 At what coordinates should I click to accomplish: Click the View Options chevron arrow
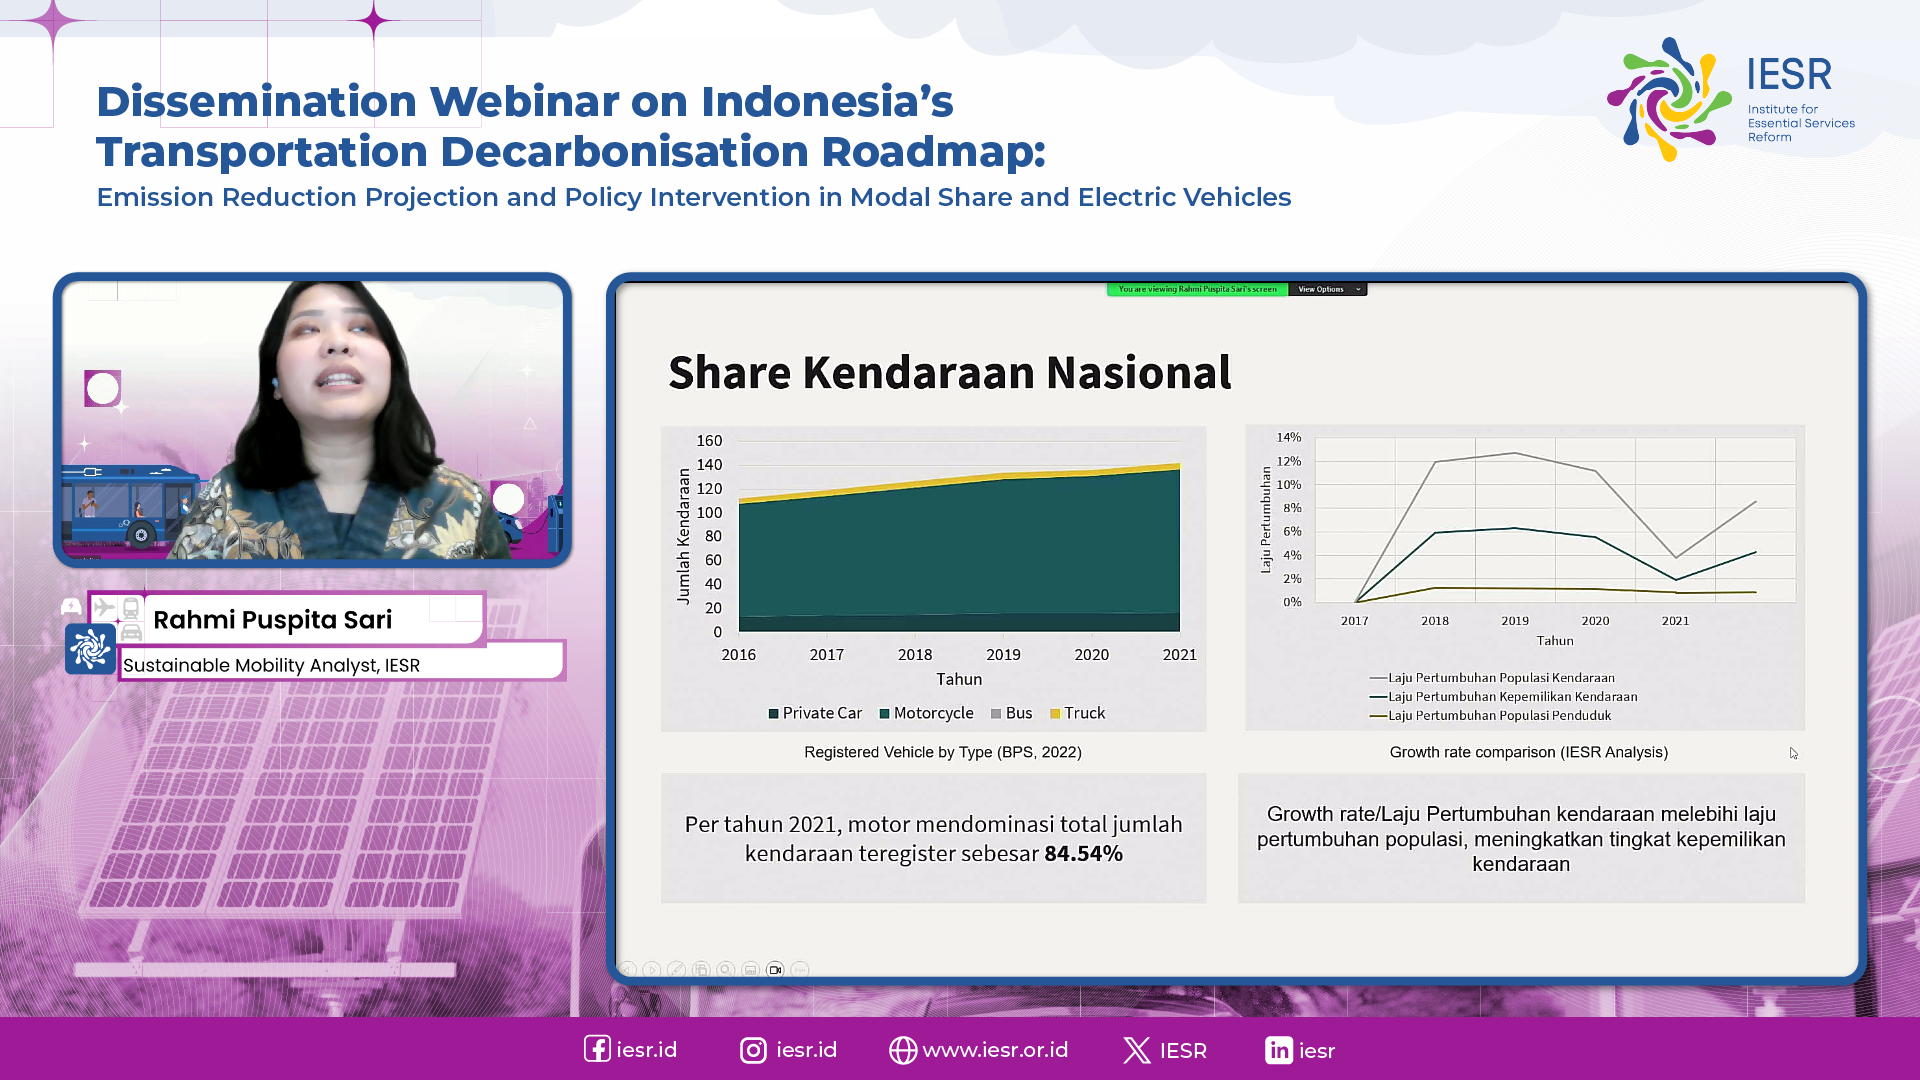point(1358,289)
